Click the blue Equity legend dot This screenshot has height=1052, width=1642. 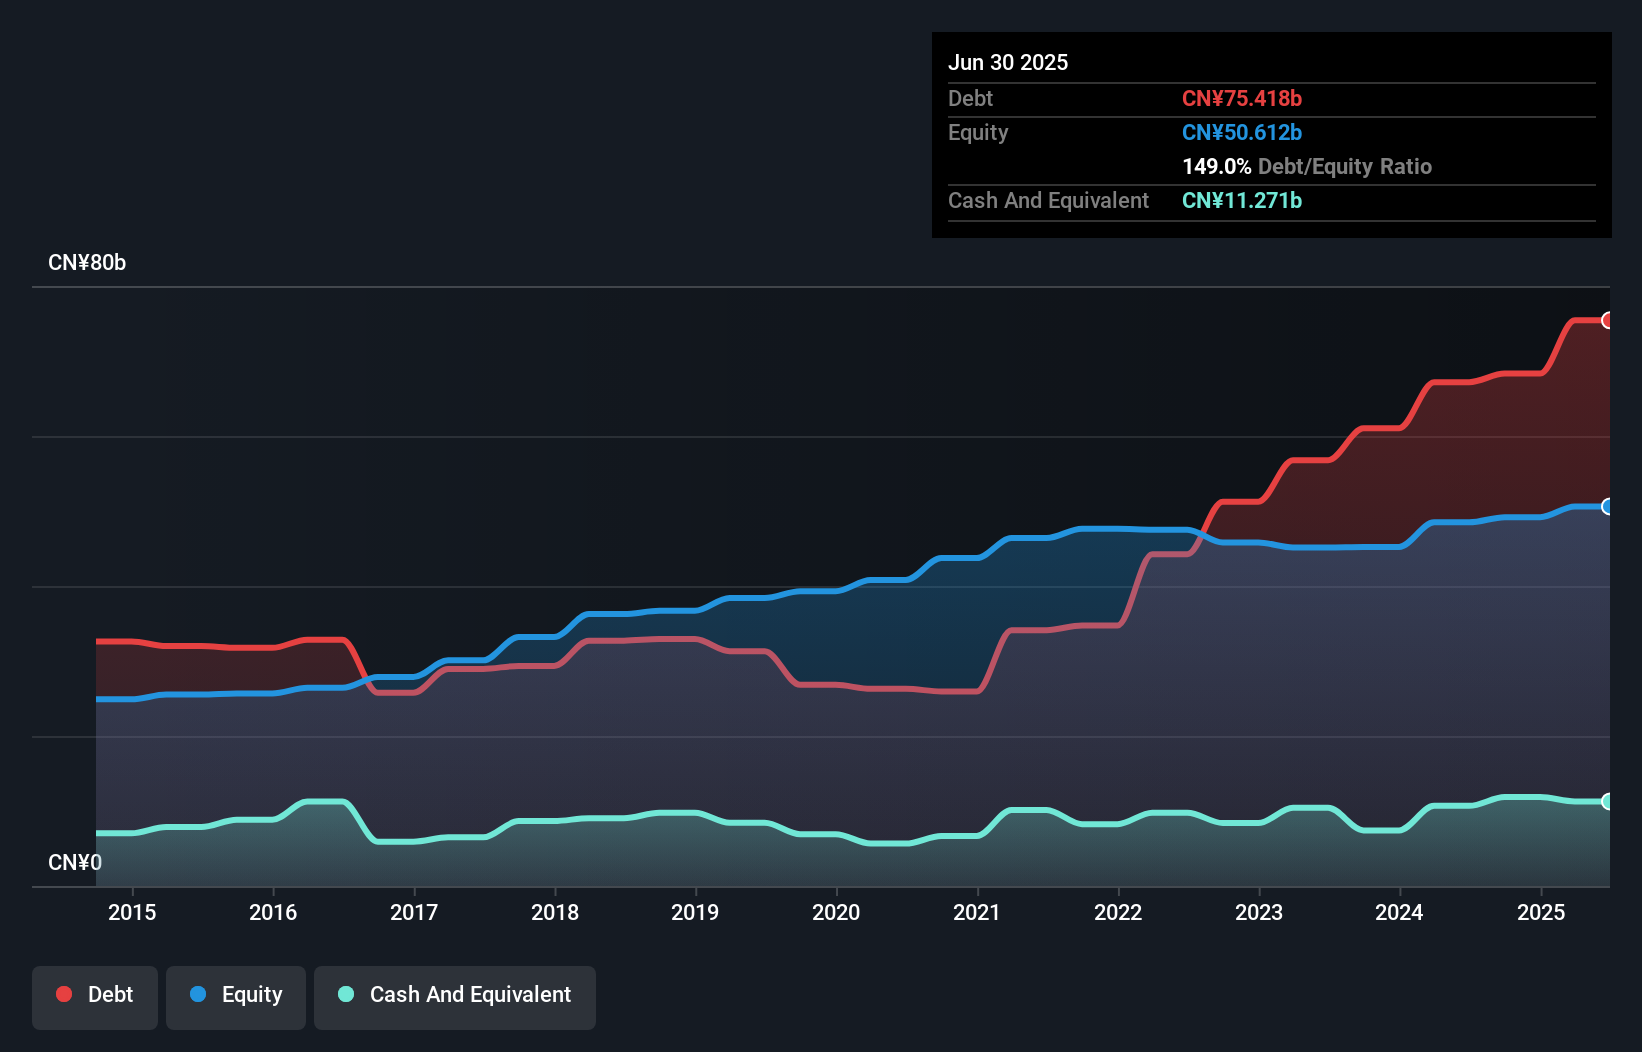point(198,994)
